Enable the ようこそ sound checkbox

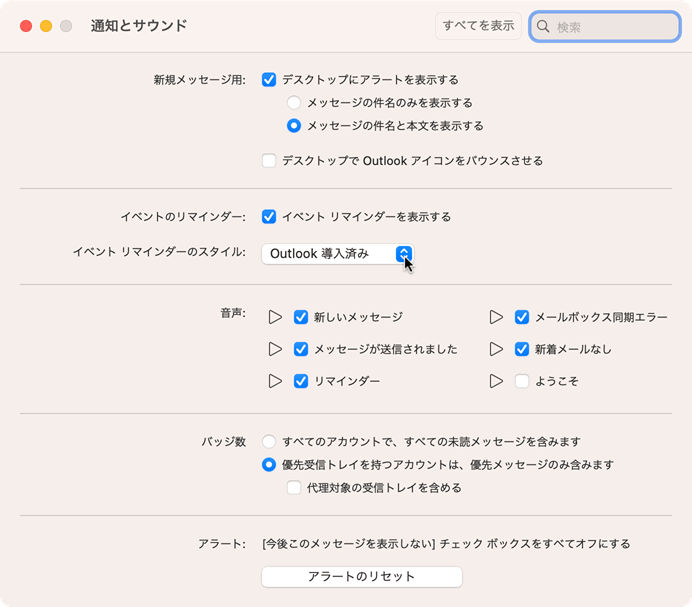coord(521,381)
